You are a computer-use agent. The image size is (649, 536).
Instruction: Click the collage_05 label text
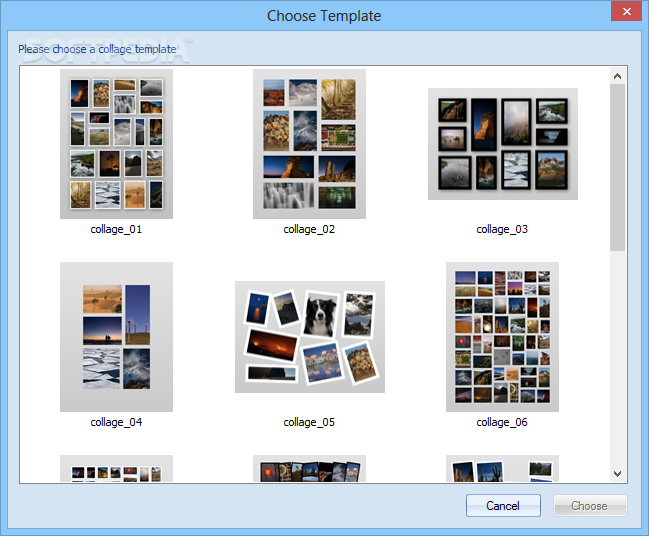click(309, 422)
